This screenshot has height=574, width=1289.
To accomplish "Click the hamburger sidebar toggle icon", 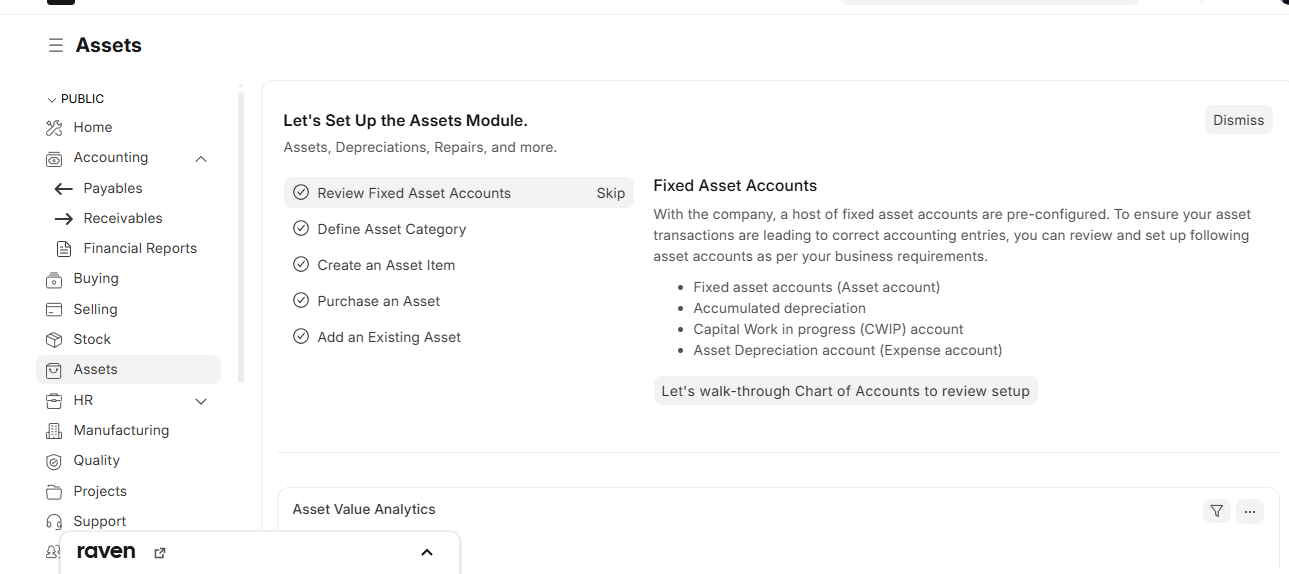I will 56,46.
